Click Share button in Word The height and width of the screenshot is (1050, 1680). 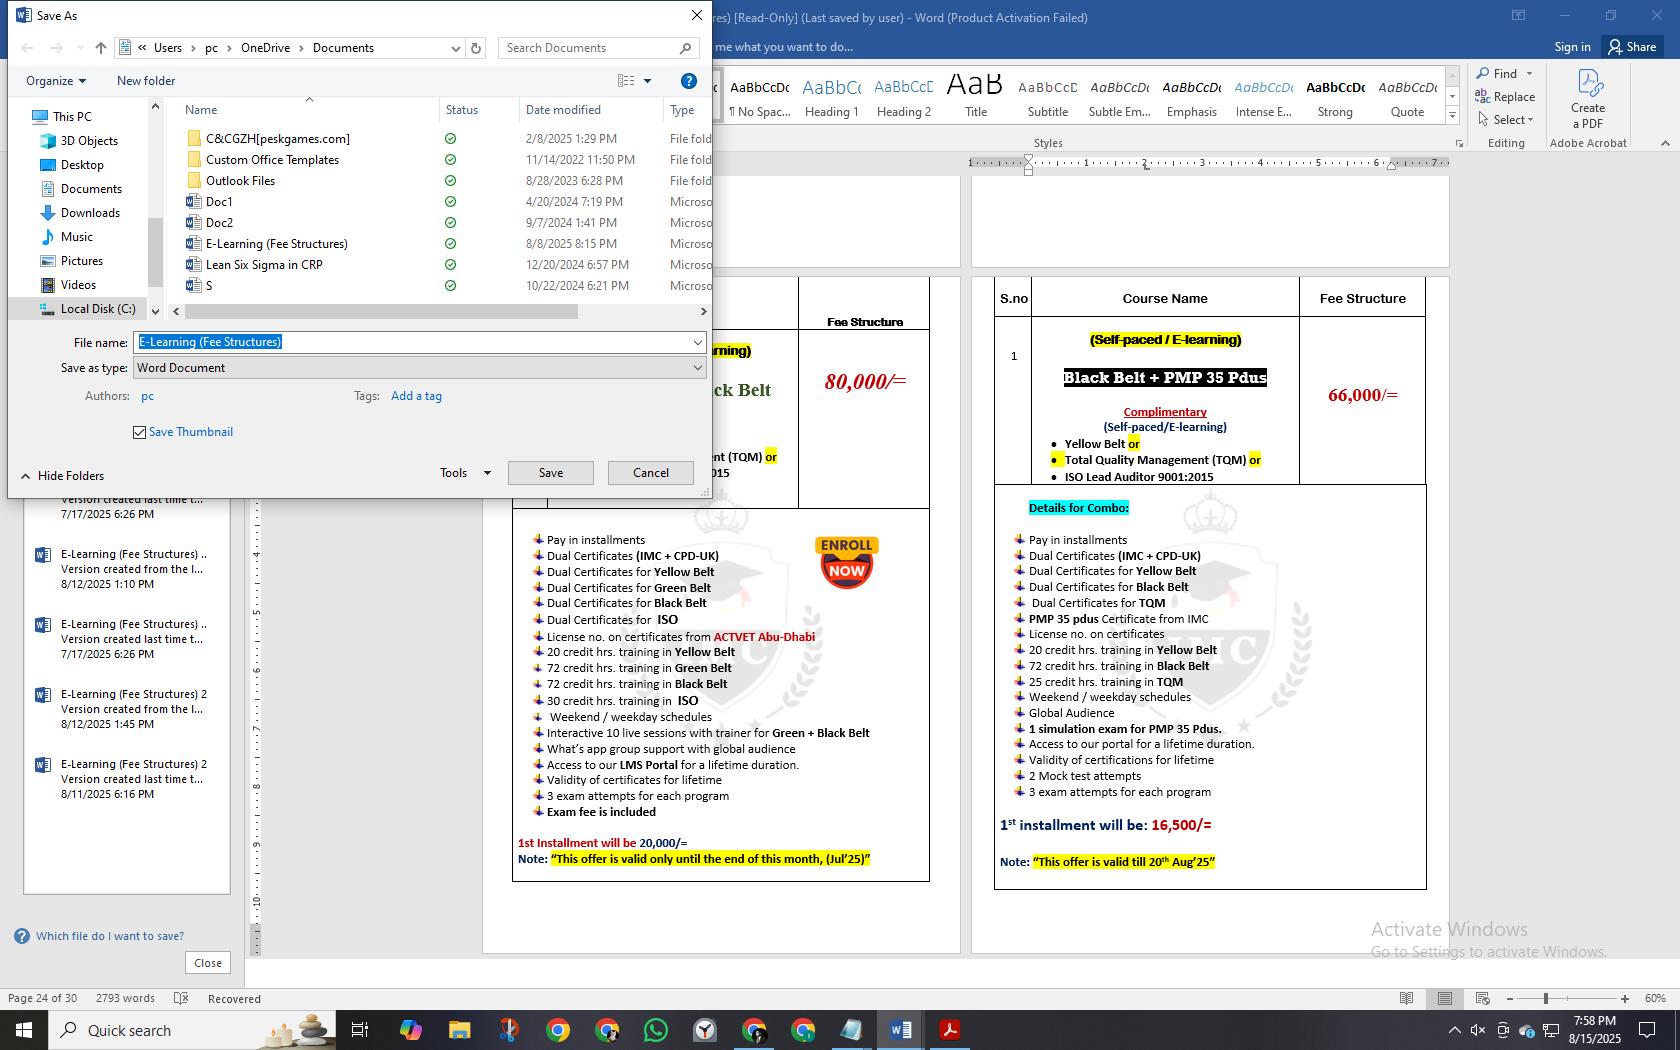coord(1632,47)
